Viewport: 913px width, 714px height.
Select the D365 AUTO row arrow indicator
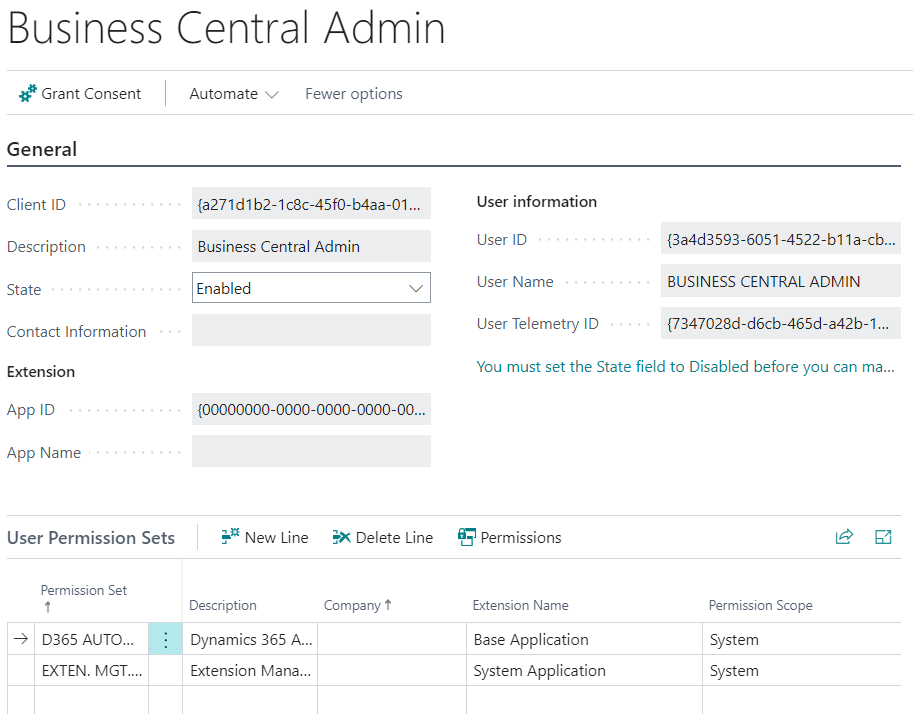(x=21, y=640)
